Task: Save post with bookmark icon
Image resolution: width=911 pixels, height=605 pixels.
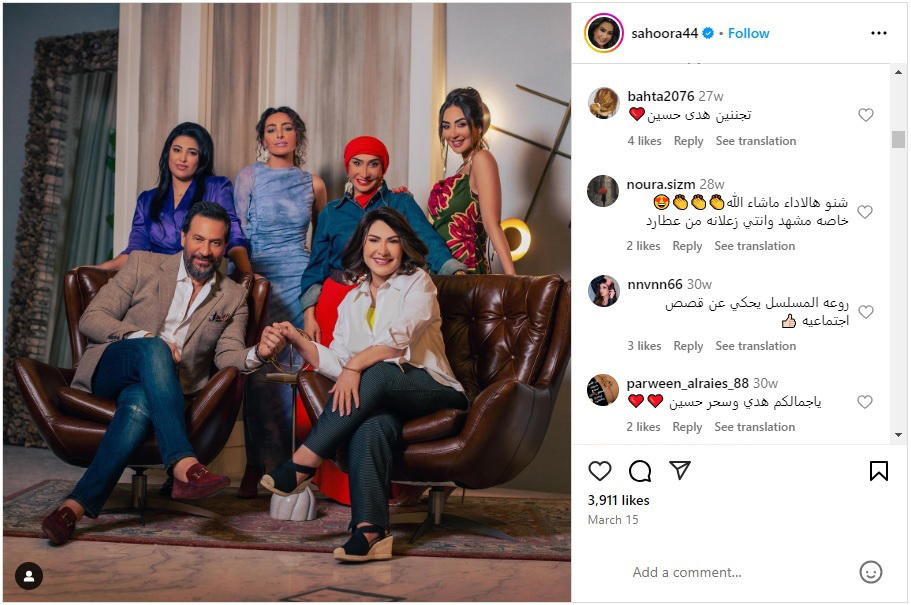Action: coord(878,471)
